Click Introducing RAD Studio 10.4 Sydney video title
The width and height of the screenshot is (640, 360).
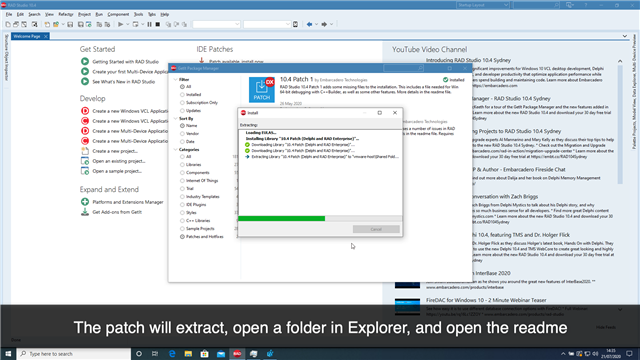pyautogui.click(x=468, y=60)
